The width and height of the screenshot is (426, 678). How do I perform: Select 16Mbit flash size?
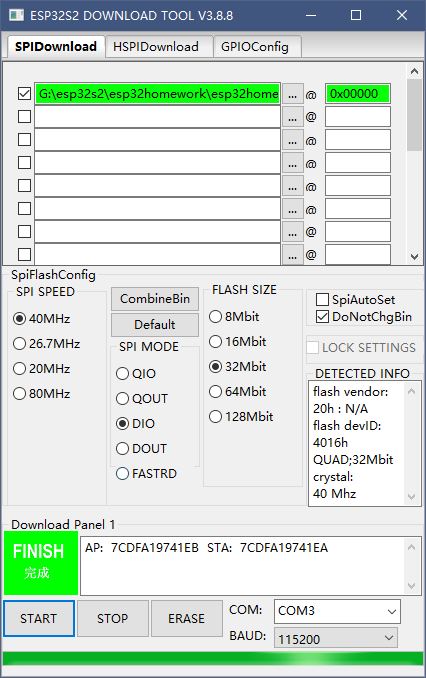[237, 342]
